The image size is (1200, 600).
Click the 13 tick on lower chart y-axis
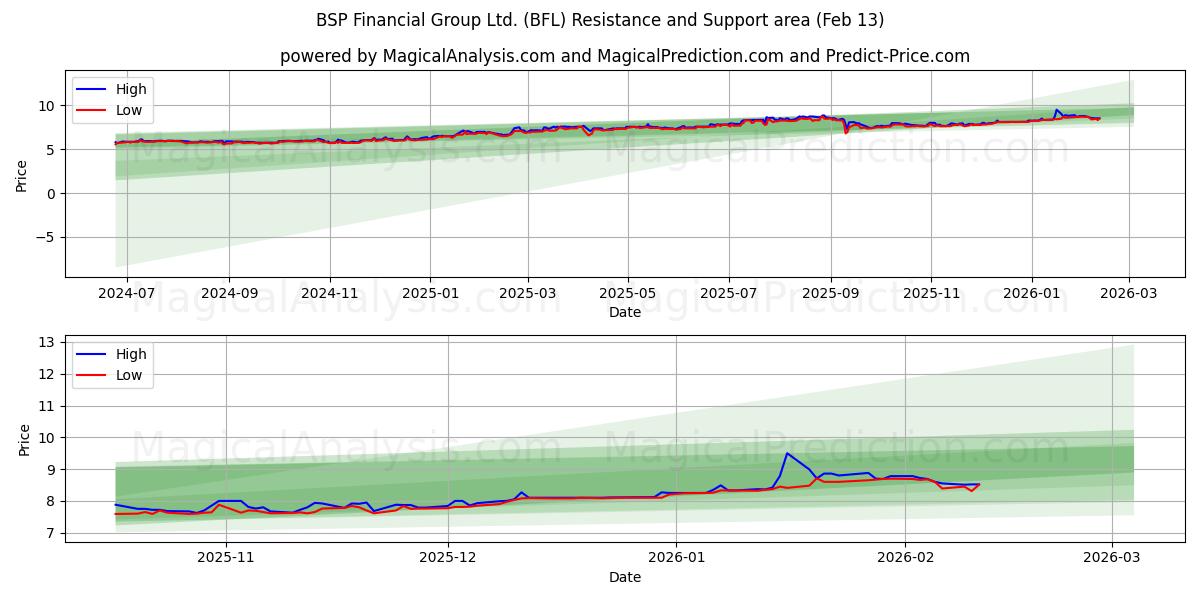49,342
